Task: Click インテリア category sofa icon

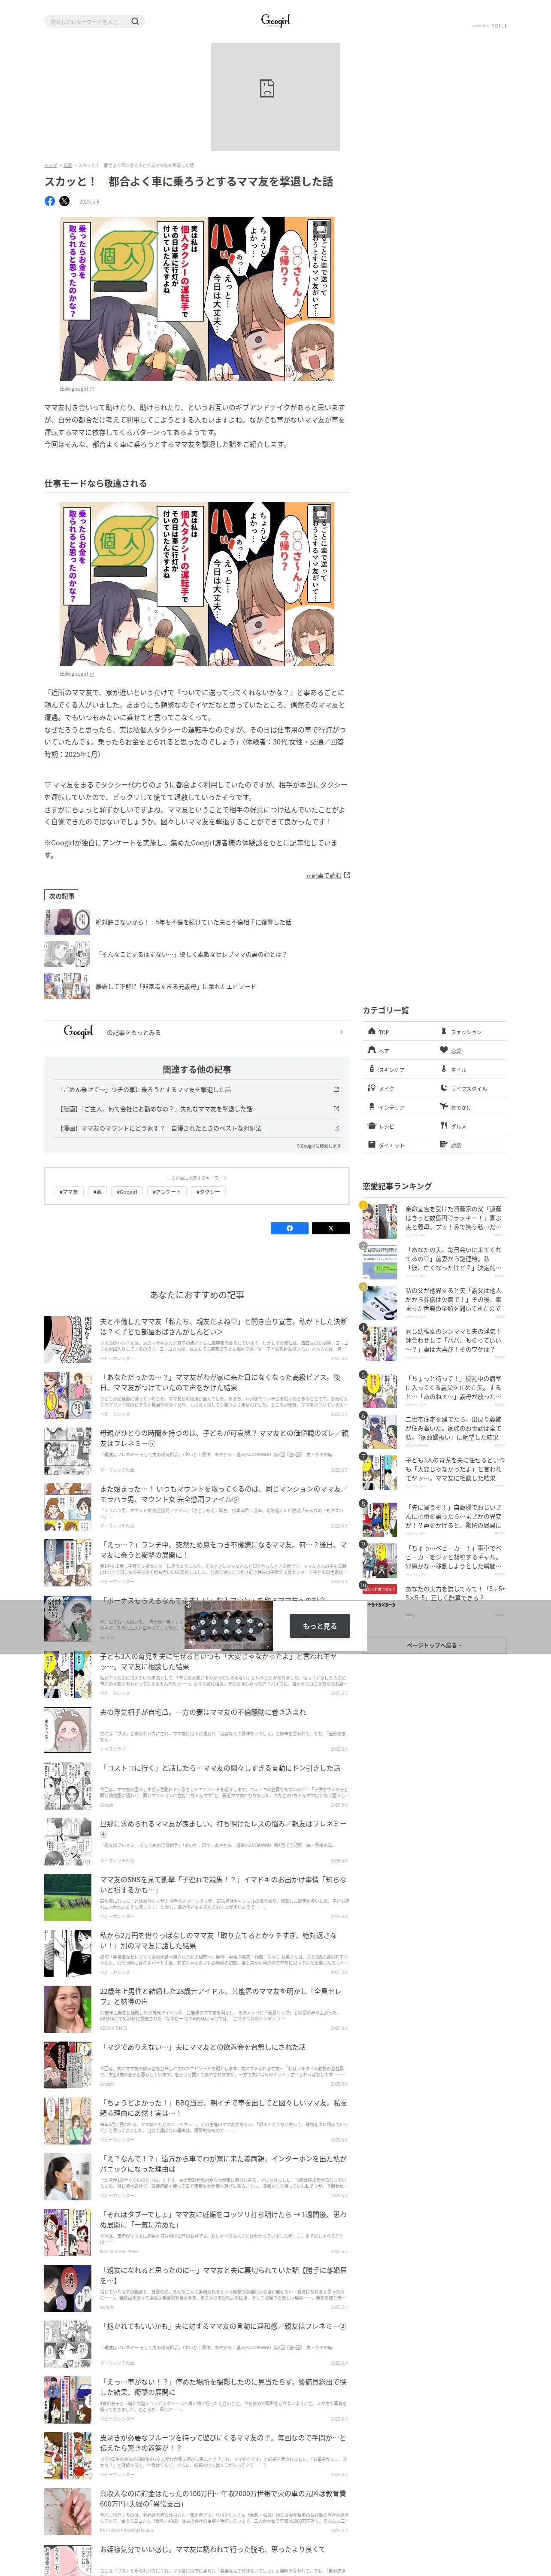Action: [371, 1107]
